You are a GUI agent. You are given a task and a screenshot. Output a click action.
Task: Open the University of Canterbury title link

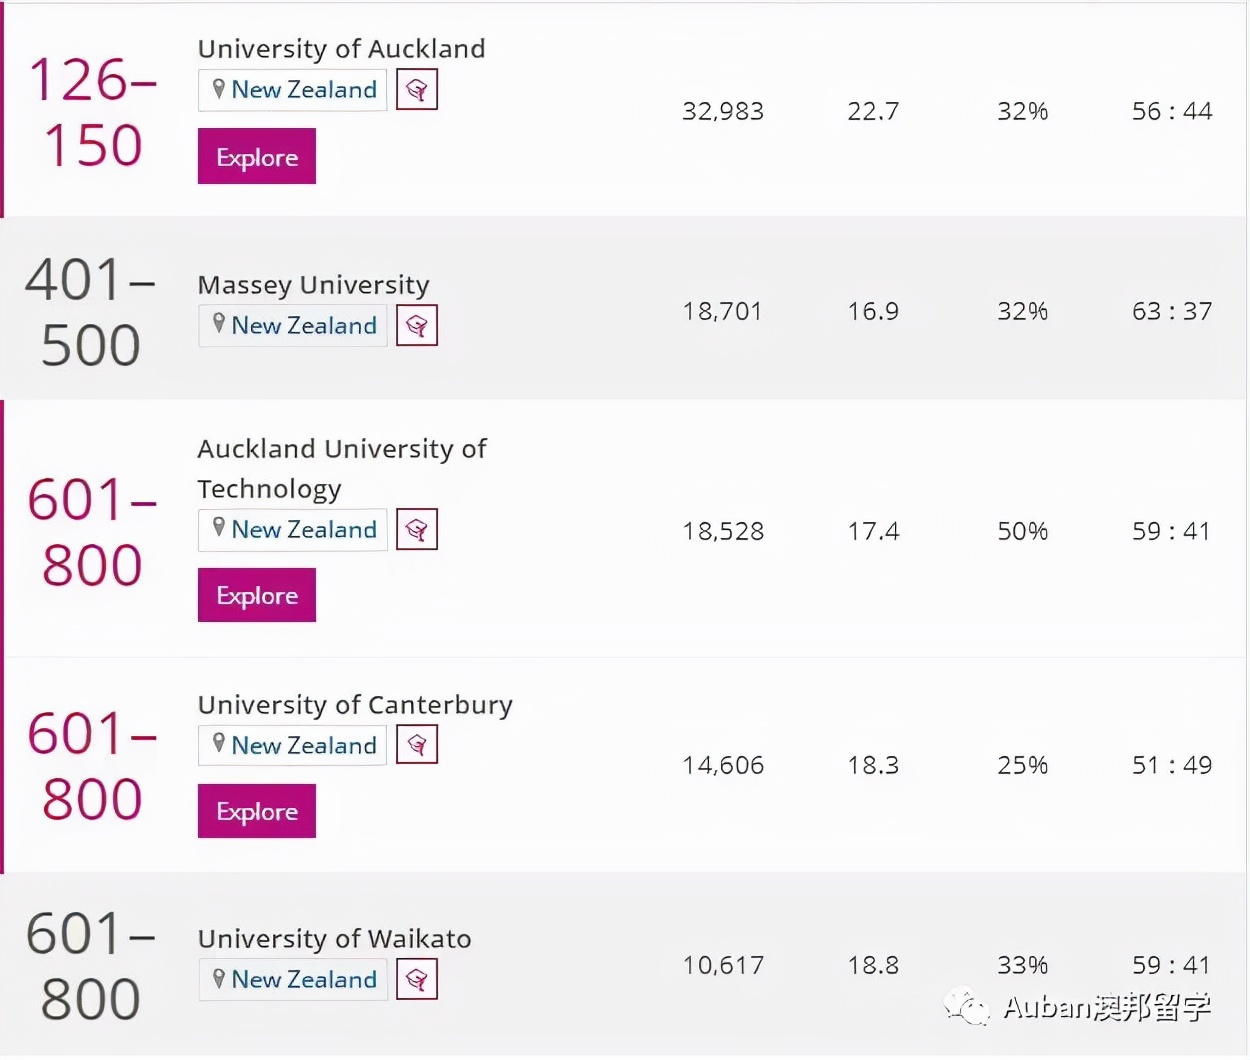355,705
